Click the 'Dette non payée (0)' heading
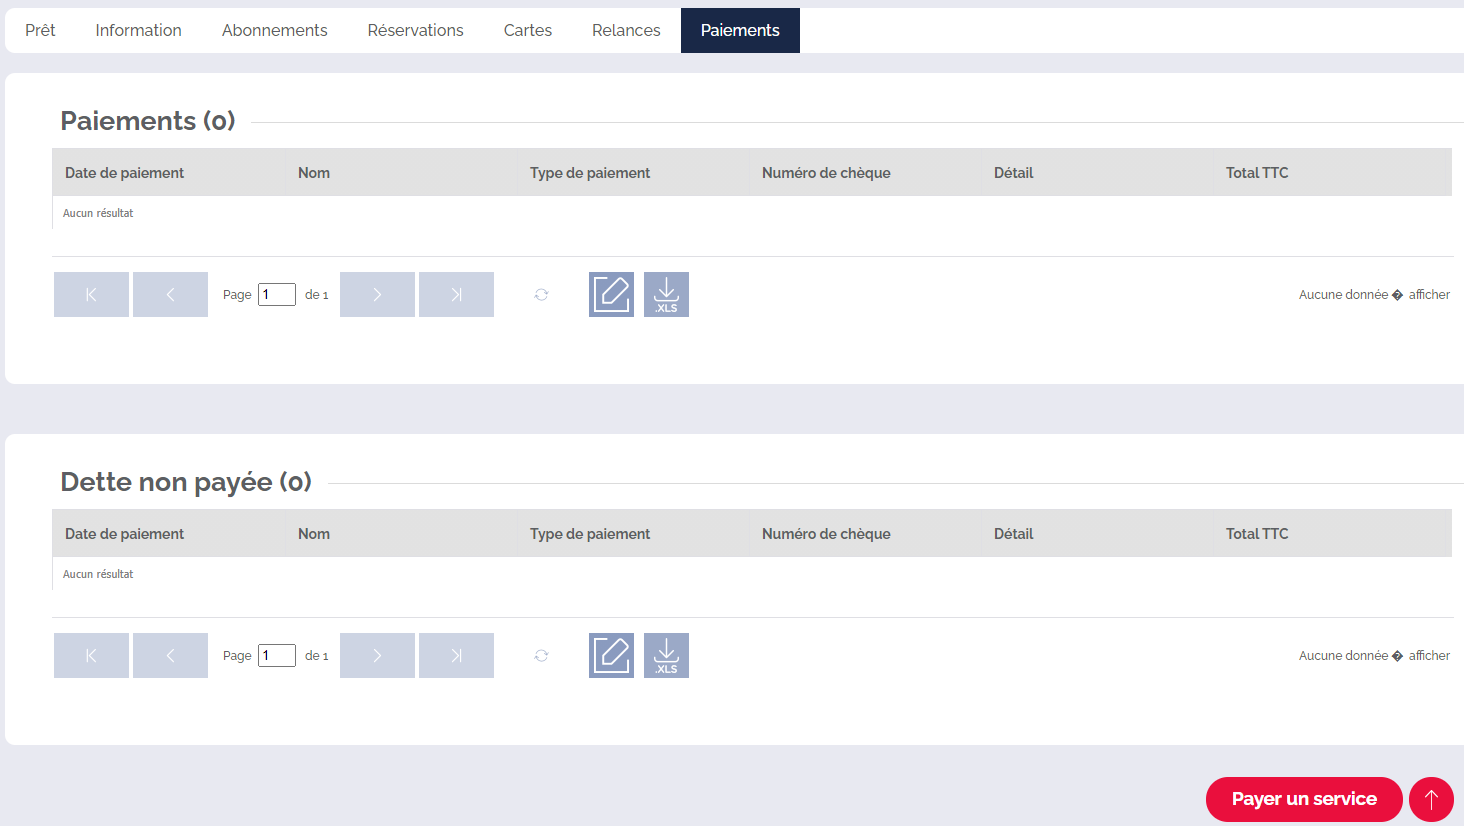The width and height of the screenshot is (1464, 826). [x=186, y=482]
